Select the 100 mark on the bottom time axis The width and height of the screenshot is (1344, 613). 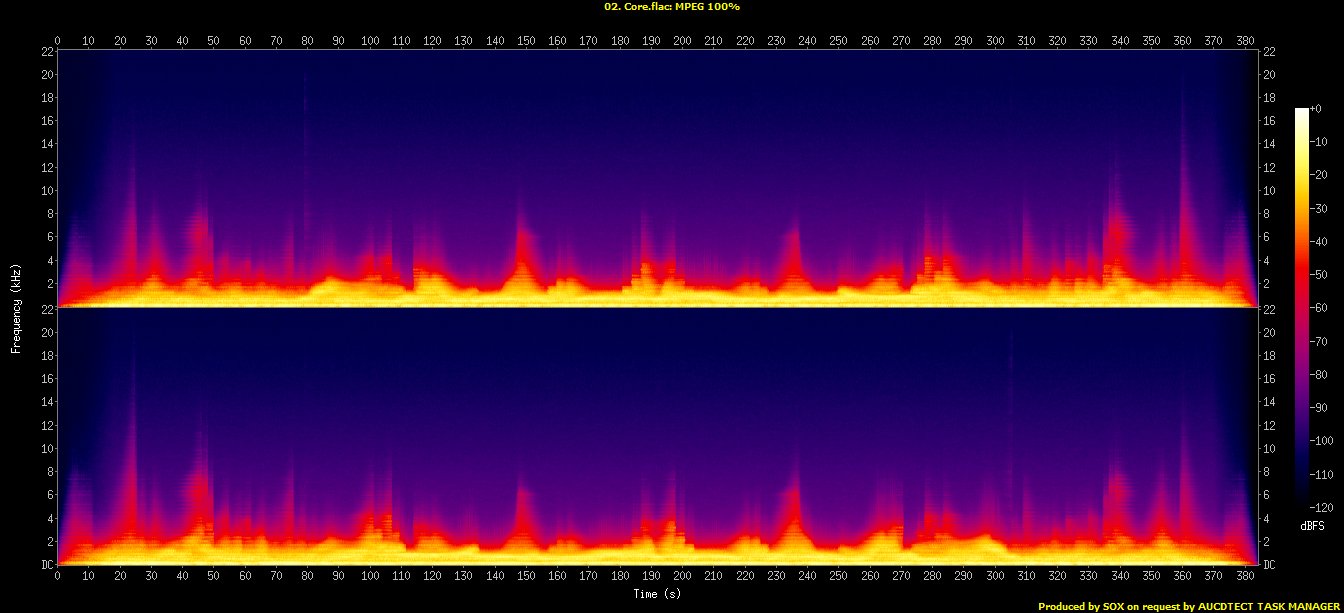[370, 577]
